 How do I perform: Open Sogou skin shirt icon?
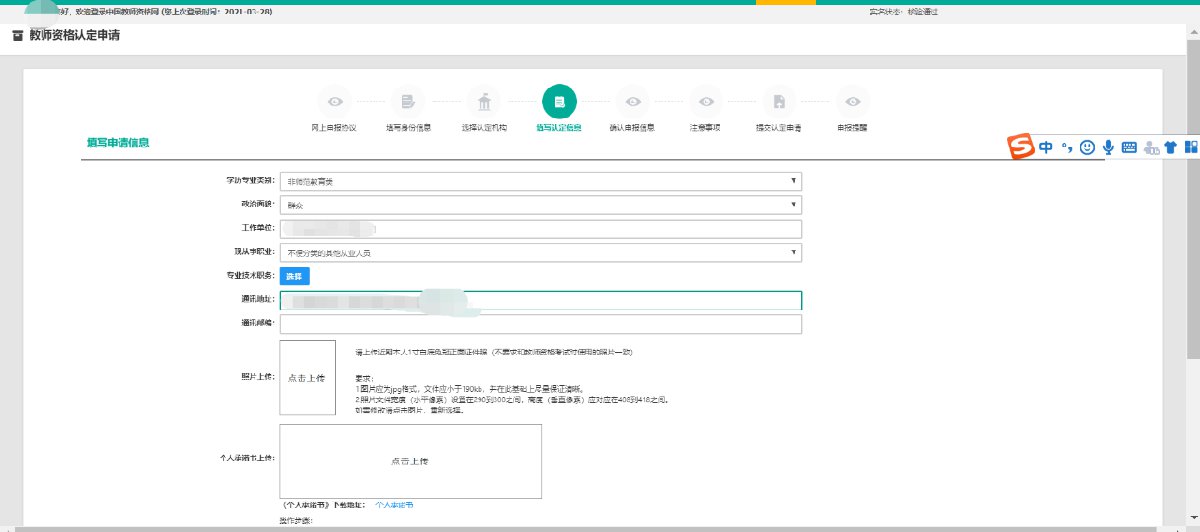1170,147
